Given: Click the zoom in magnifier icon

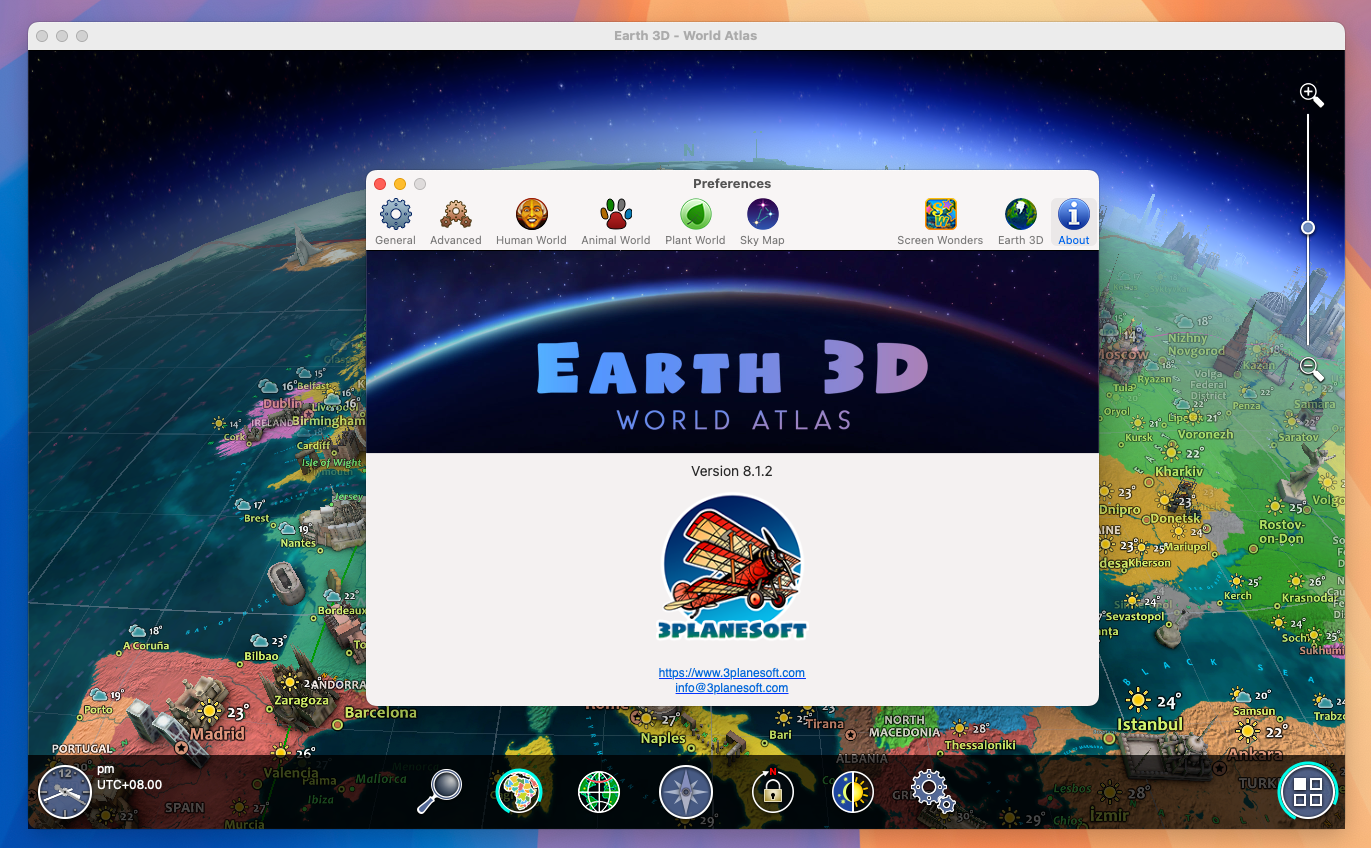Looking at the screenshot, I should (1311, 95).
